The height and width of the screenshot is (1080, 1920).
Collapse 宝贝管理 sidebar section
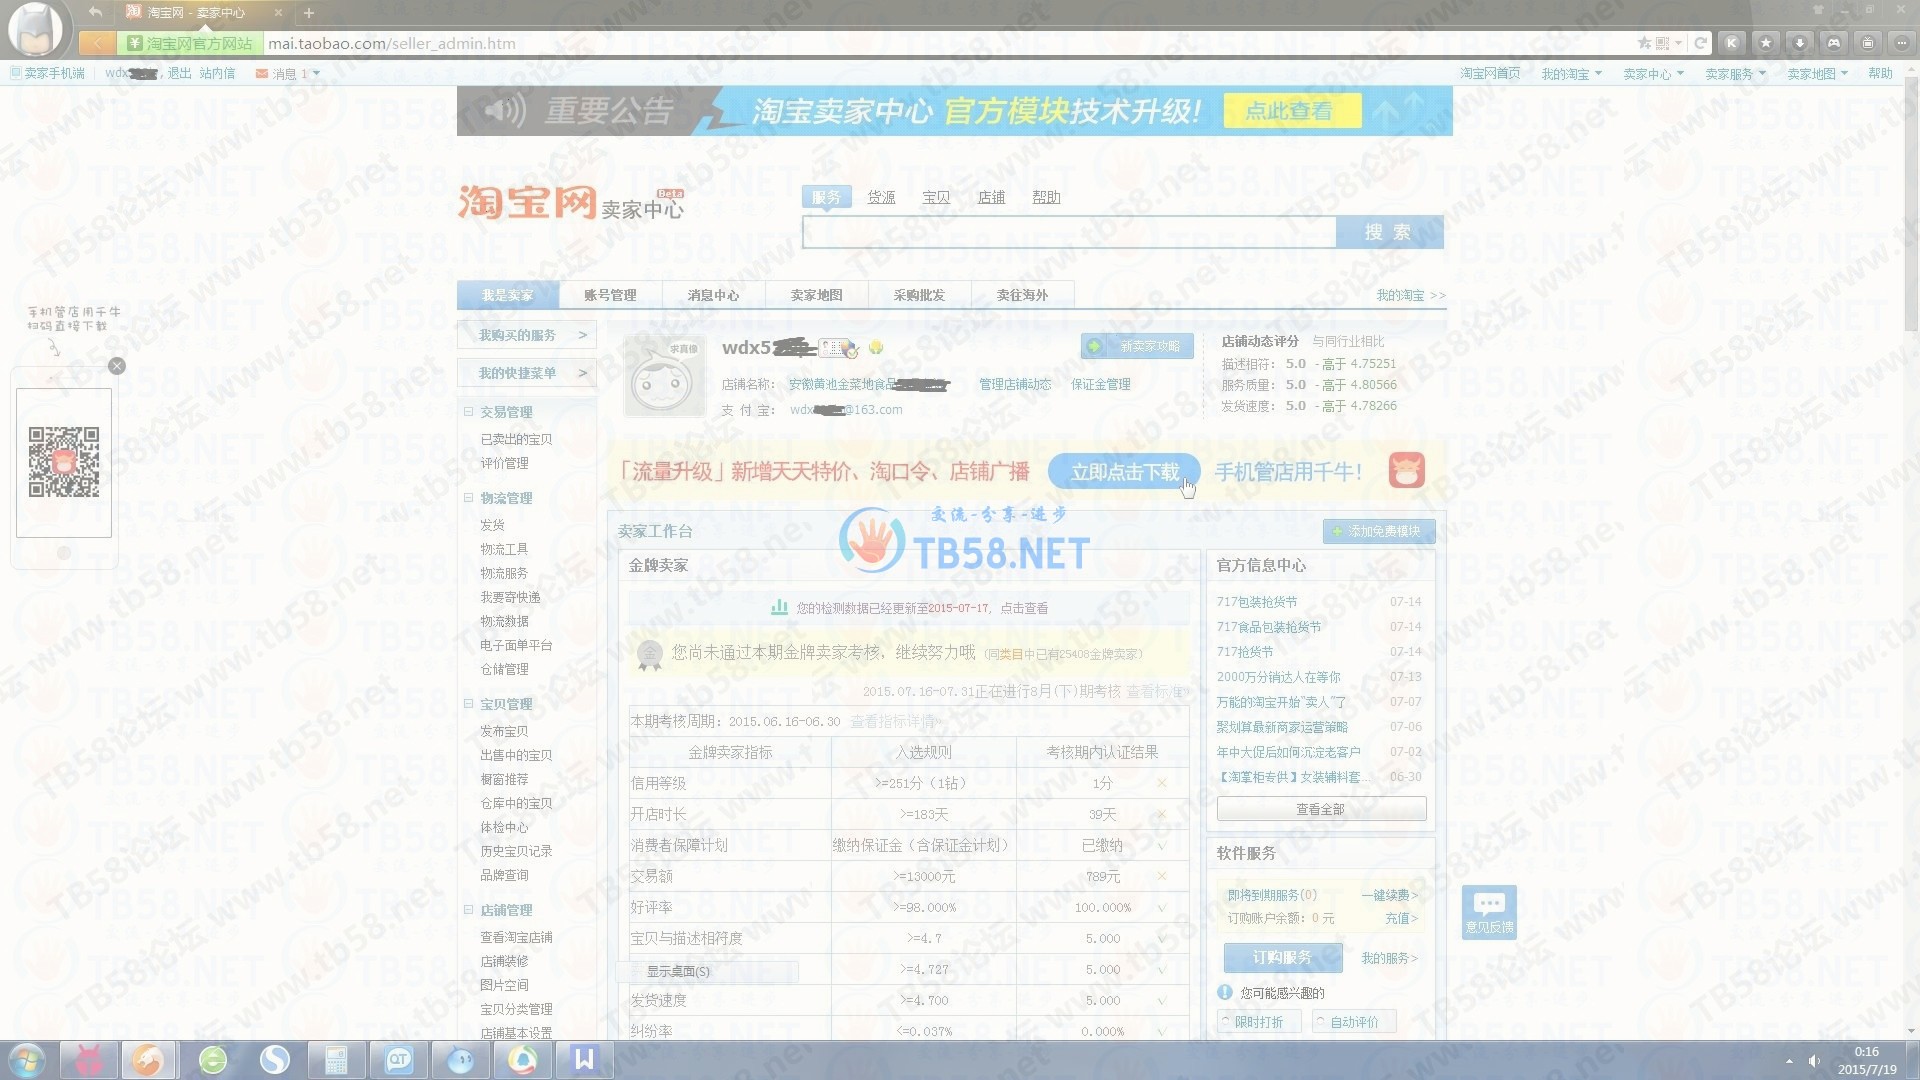click(468, 703)
